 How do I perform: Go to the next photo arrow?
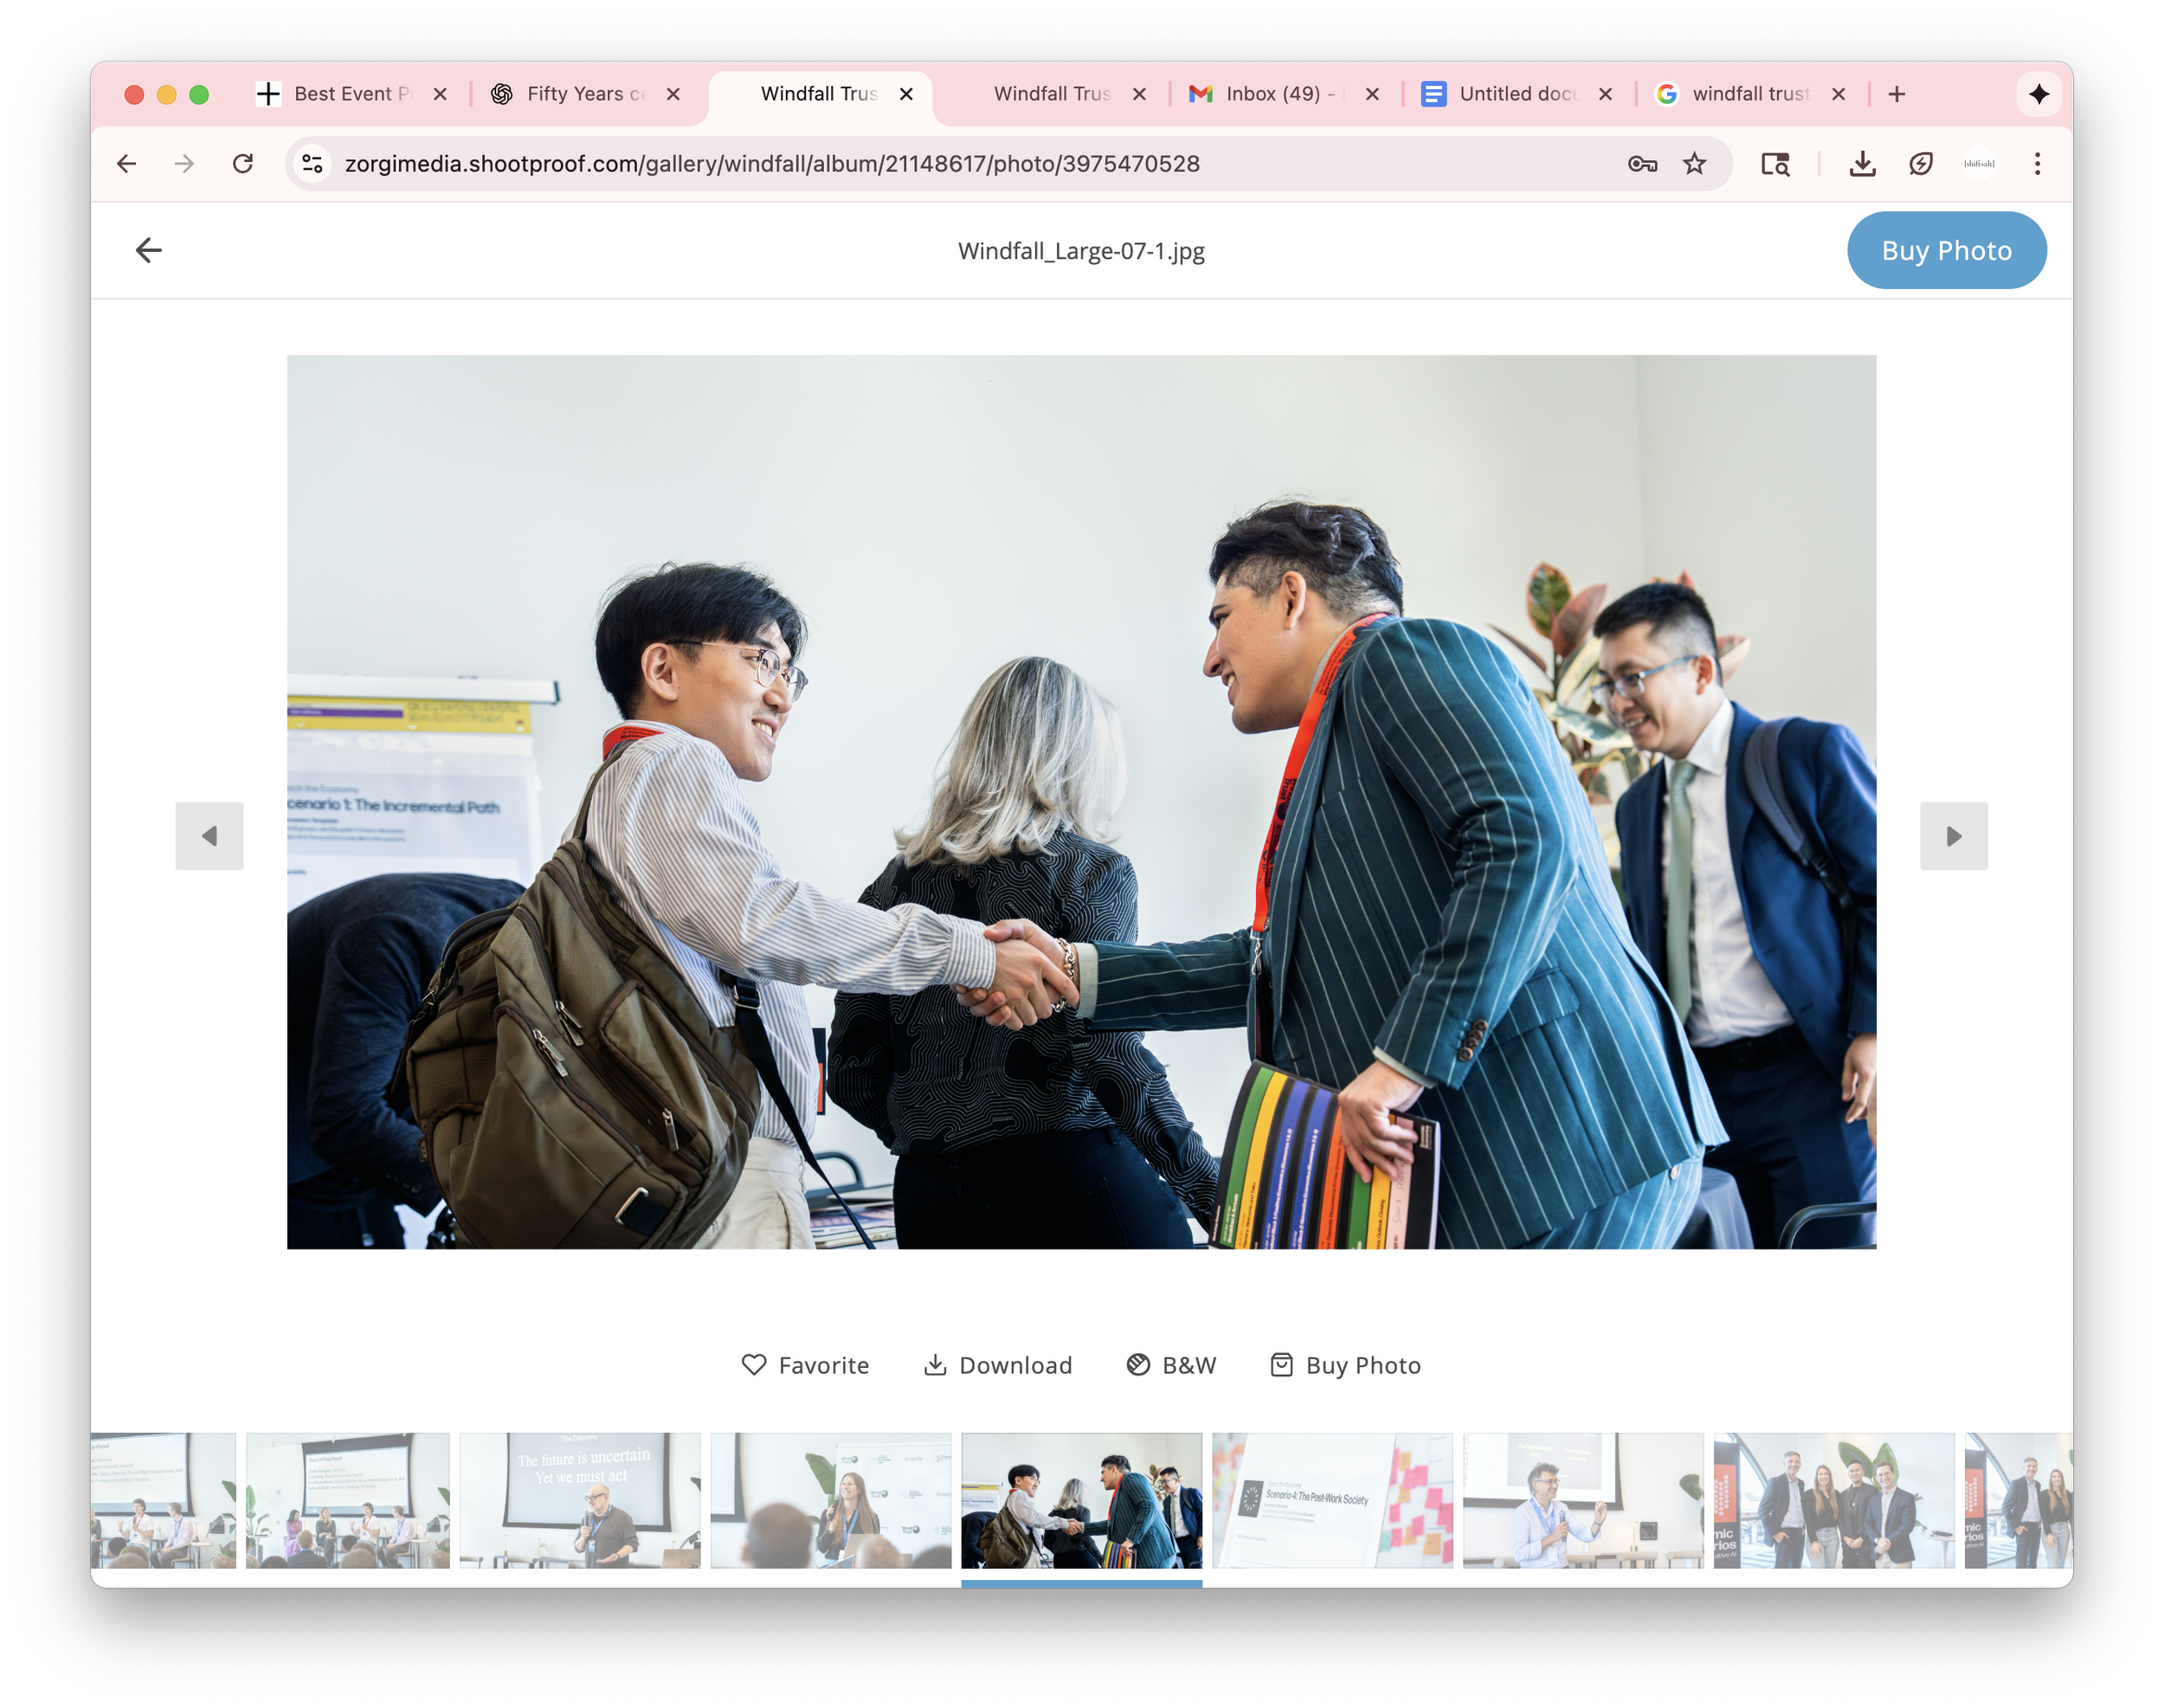[x=1953, y=836]
